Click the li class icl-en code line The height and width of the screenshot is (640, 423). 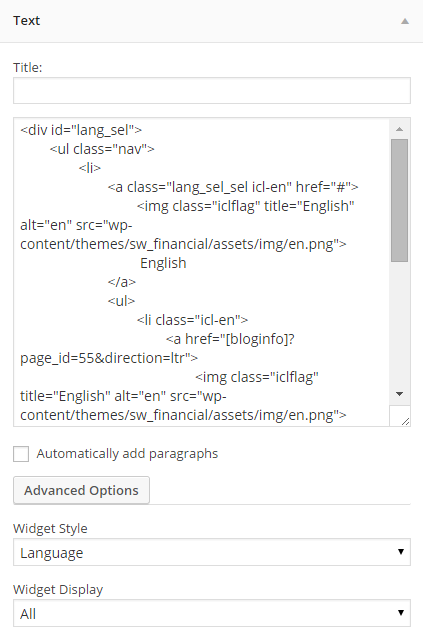[x=192, y=320]
